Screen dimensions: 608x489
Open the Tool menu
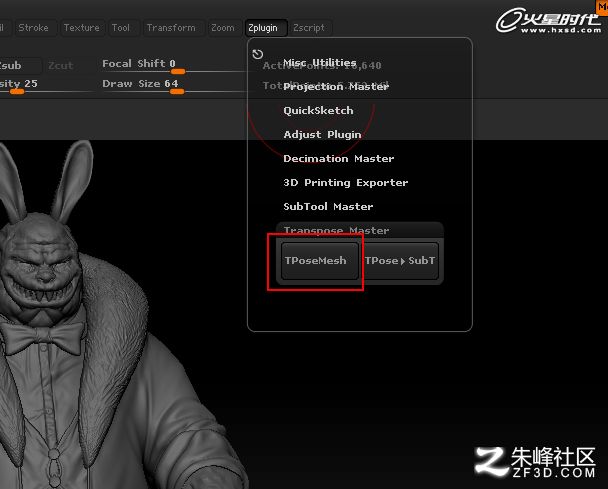[121, 28]
